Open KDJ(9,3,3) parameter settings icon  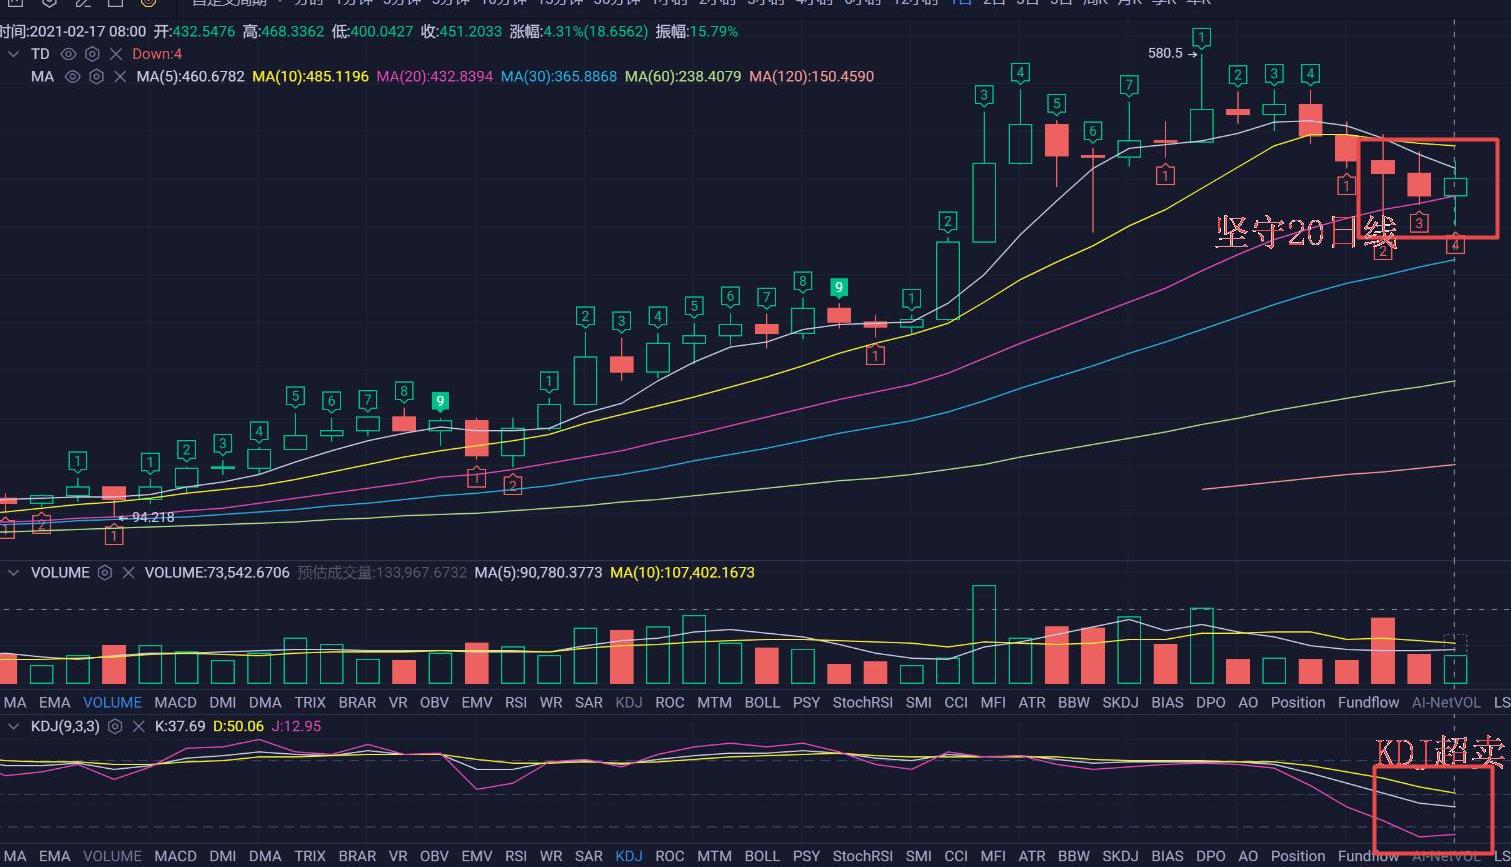pyautogui.click(x=114, y=726)
